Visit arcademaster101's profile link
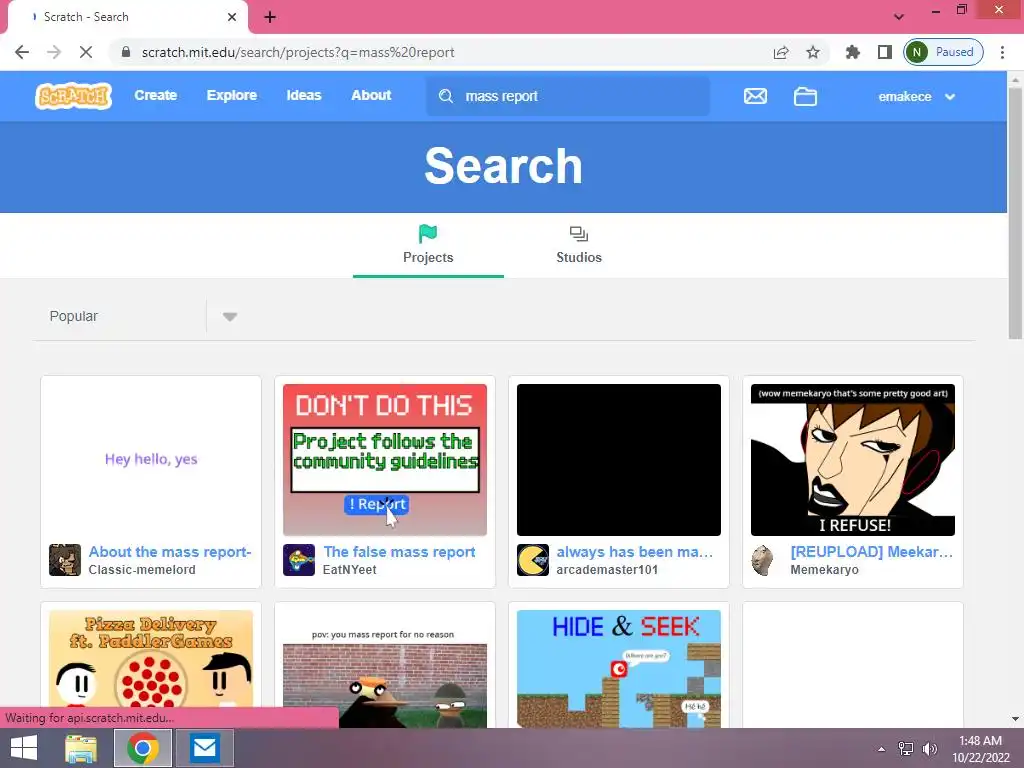 pyautogui.click(x=607, y=569)
